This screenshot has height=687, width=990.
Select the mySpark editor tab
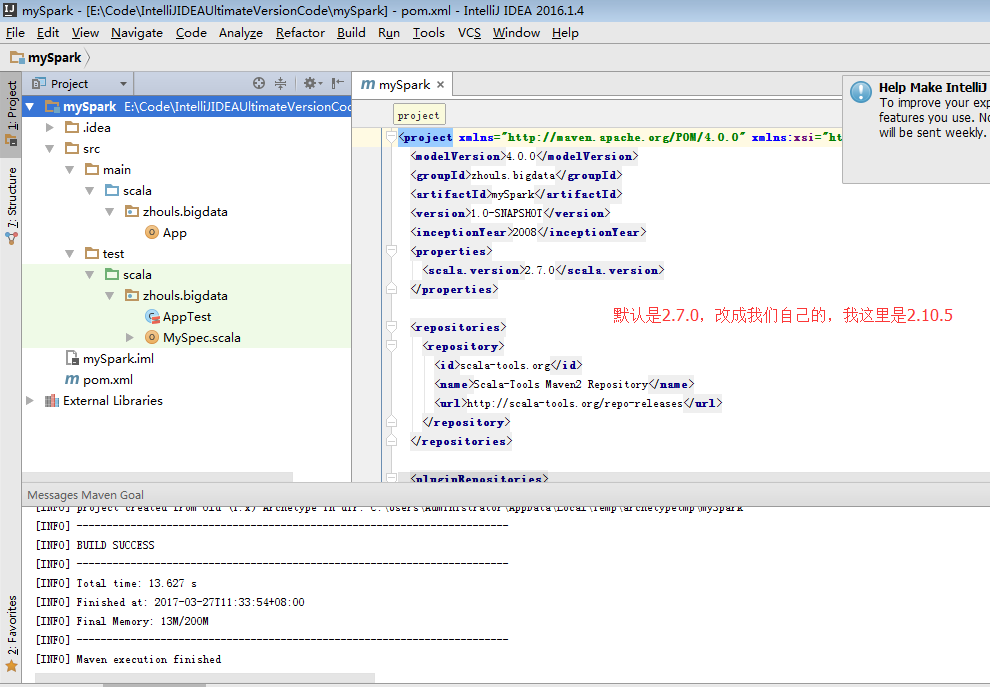click(404, 85)
